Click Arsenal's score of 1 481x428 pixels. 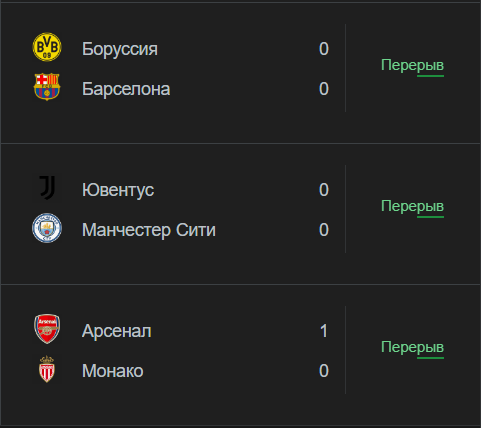(x=324, y=331)
